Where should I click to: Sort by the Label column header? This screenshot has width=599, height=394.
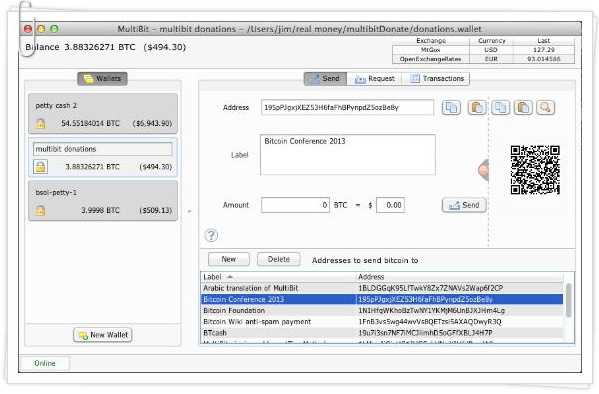278,277
